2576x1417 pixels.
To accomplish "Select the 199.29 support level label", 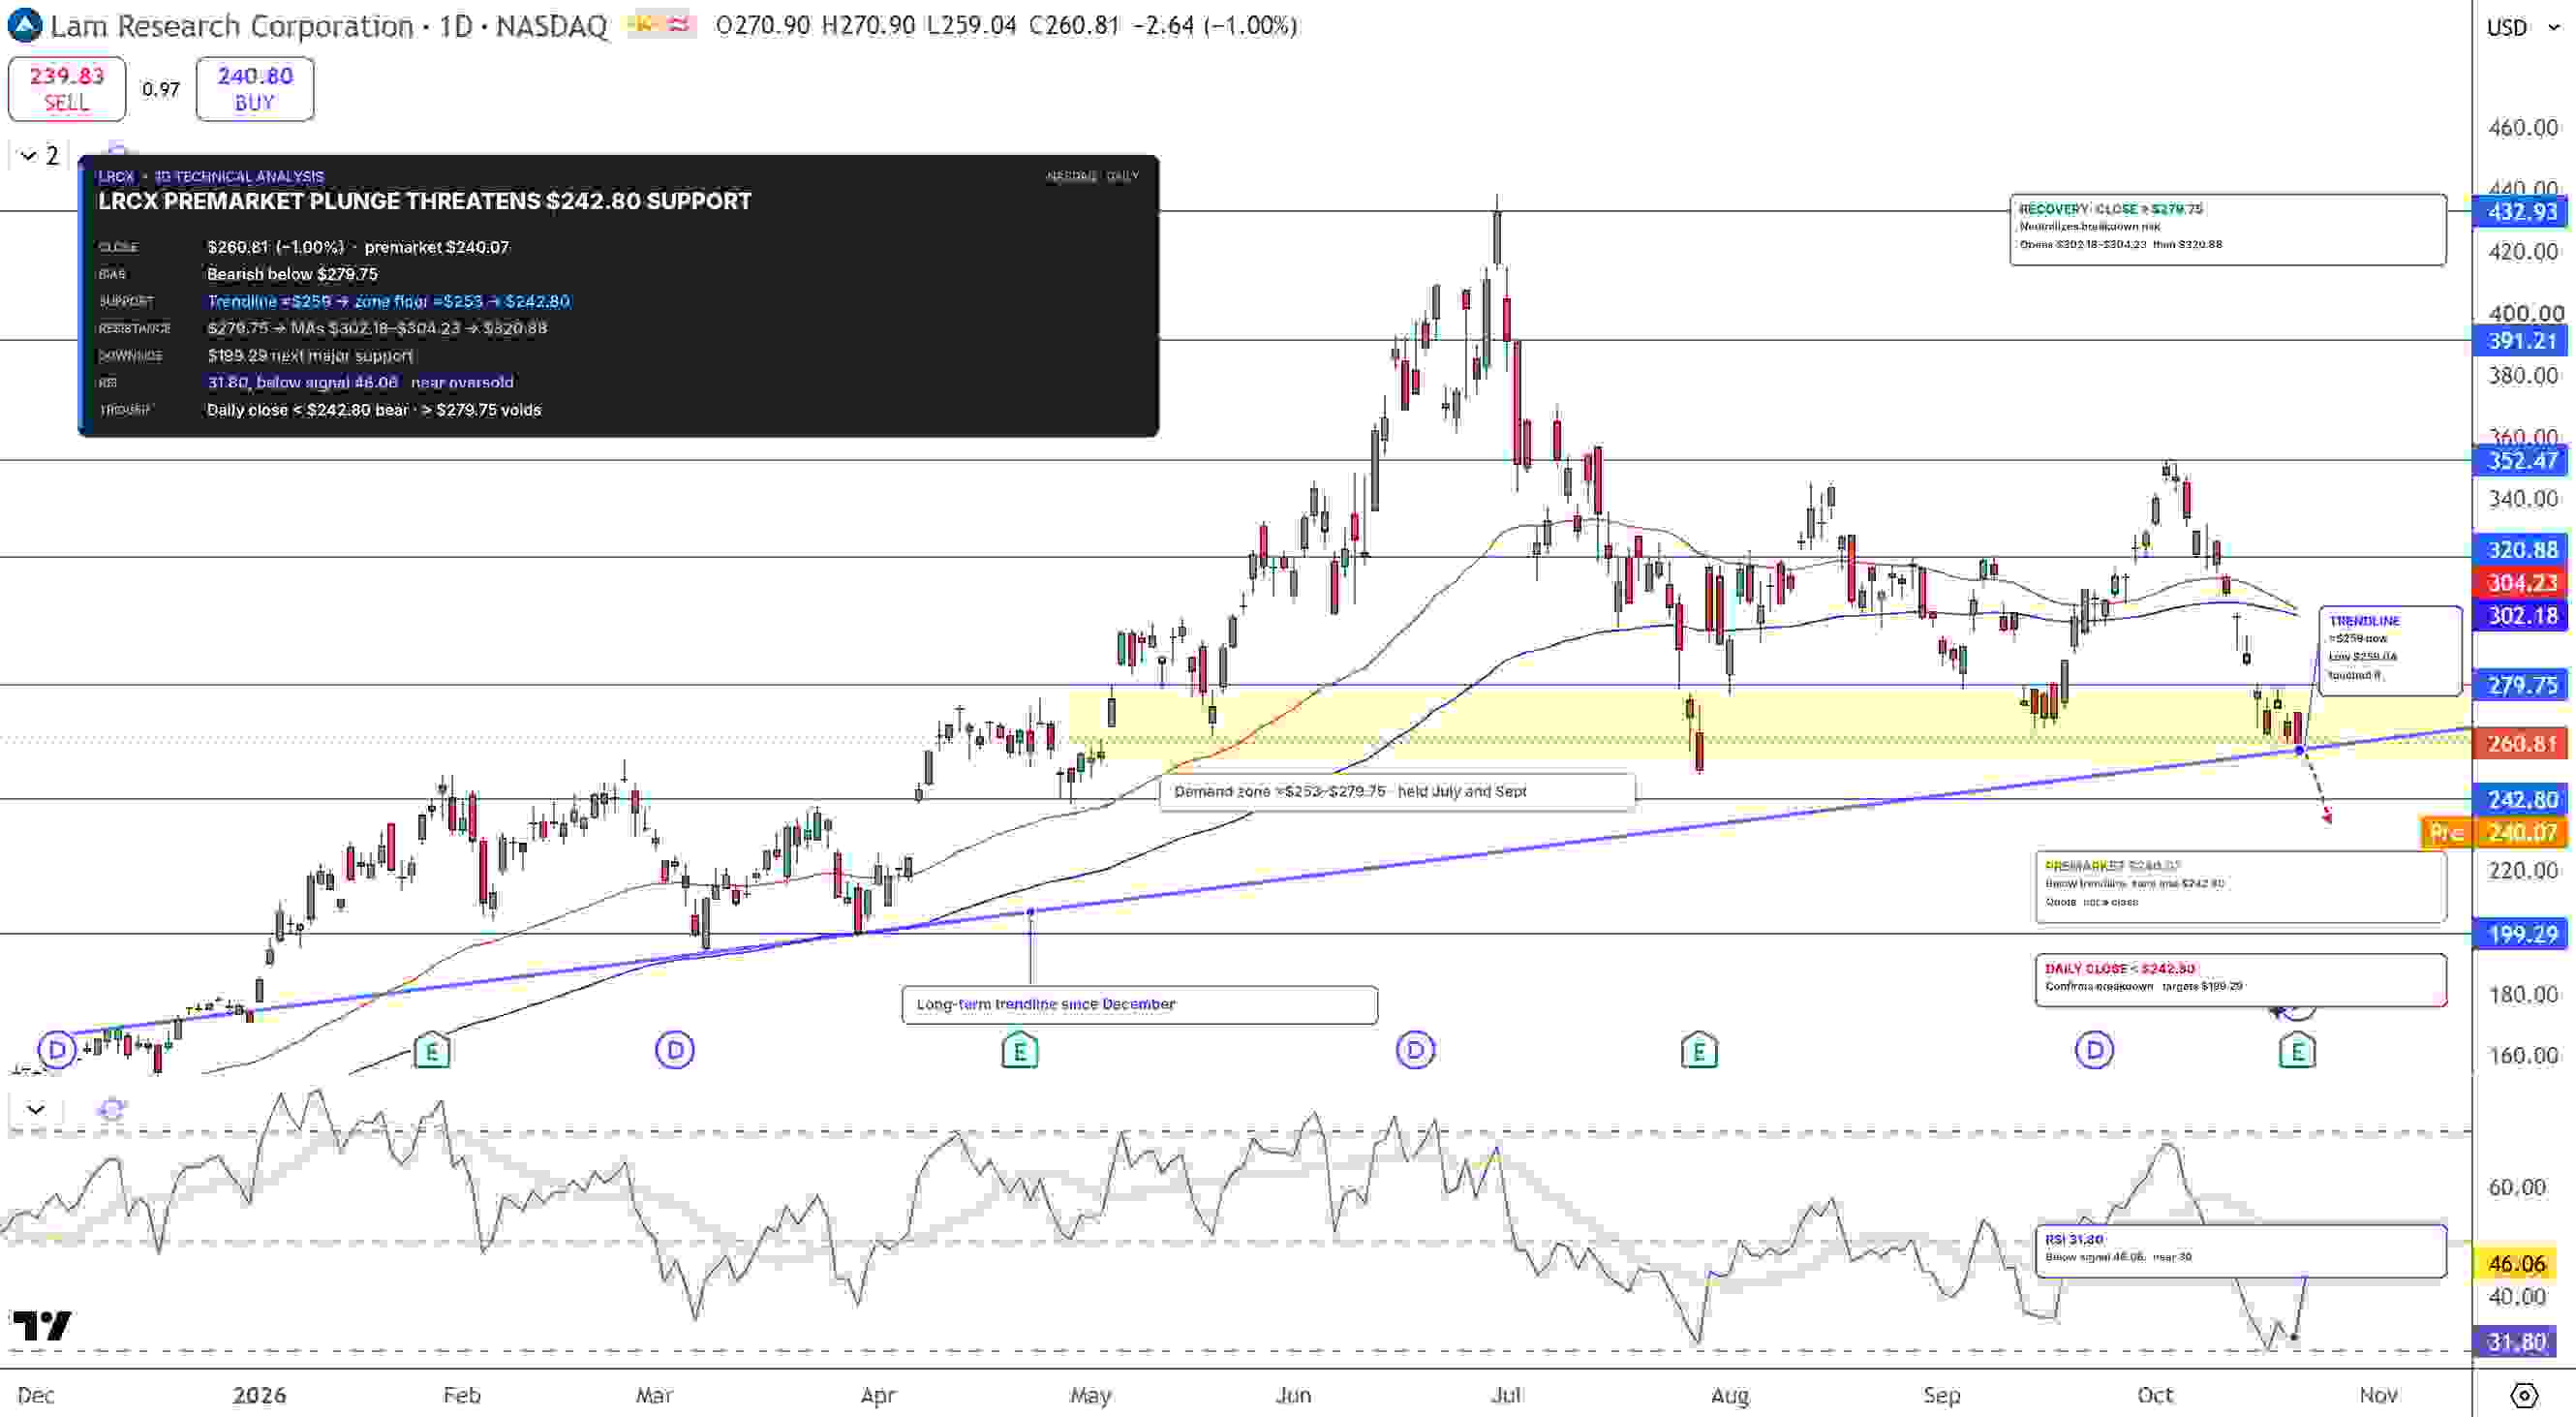I will [2521, 934].
